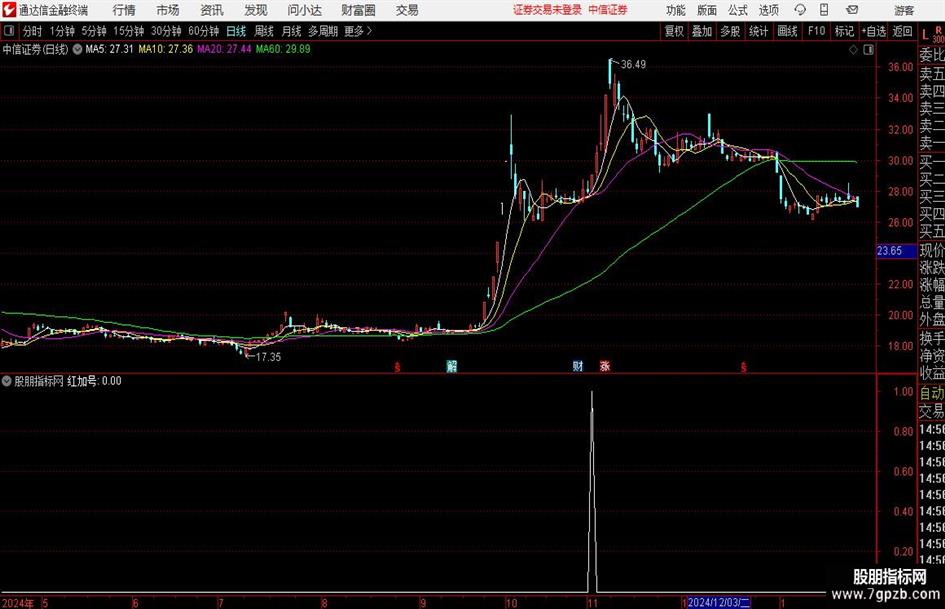Open the 交易 menu
945x609 pixels.
click(407, 10)
